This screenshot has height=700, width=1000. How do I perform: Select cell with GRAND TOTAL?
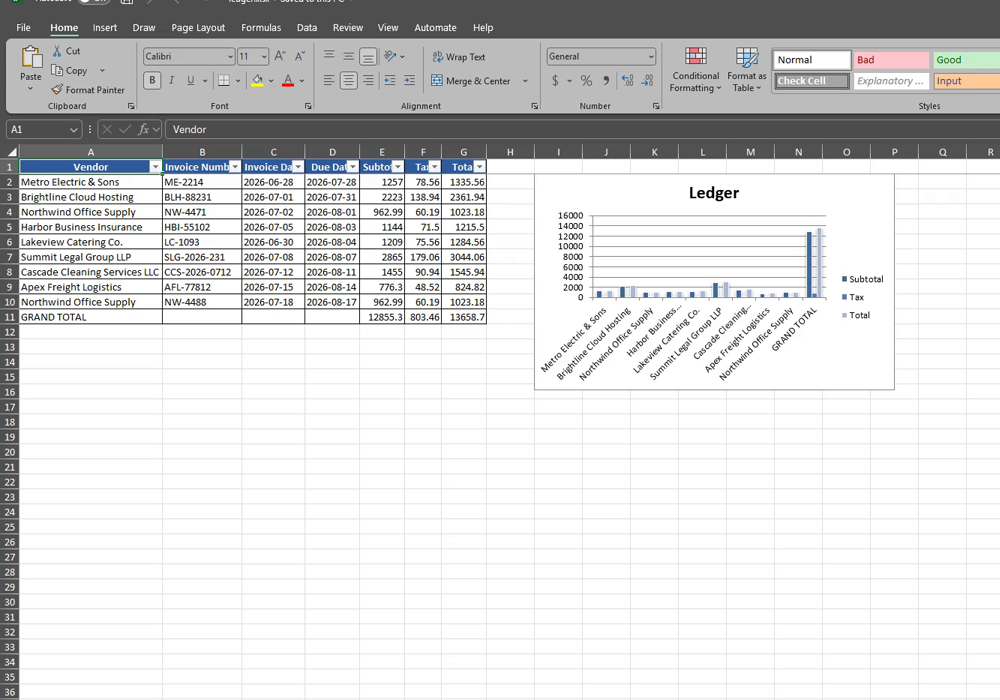click(x=91, y=317)
